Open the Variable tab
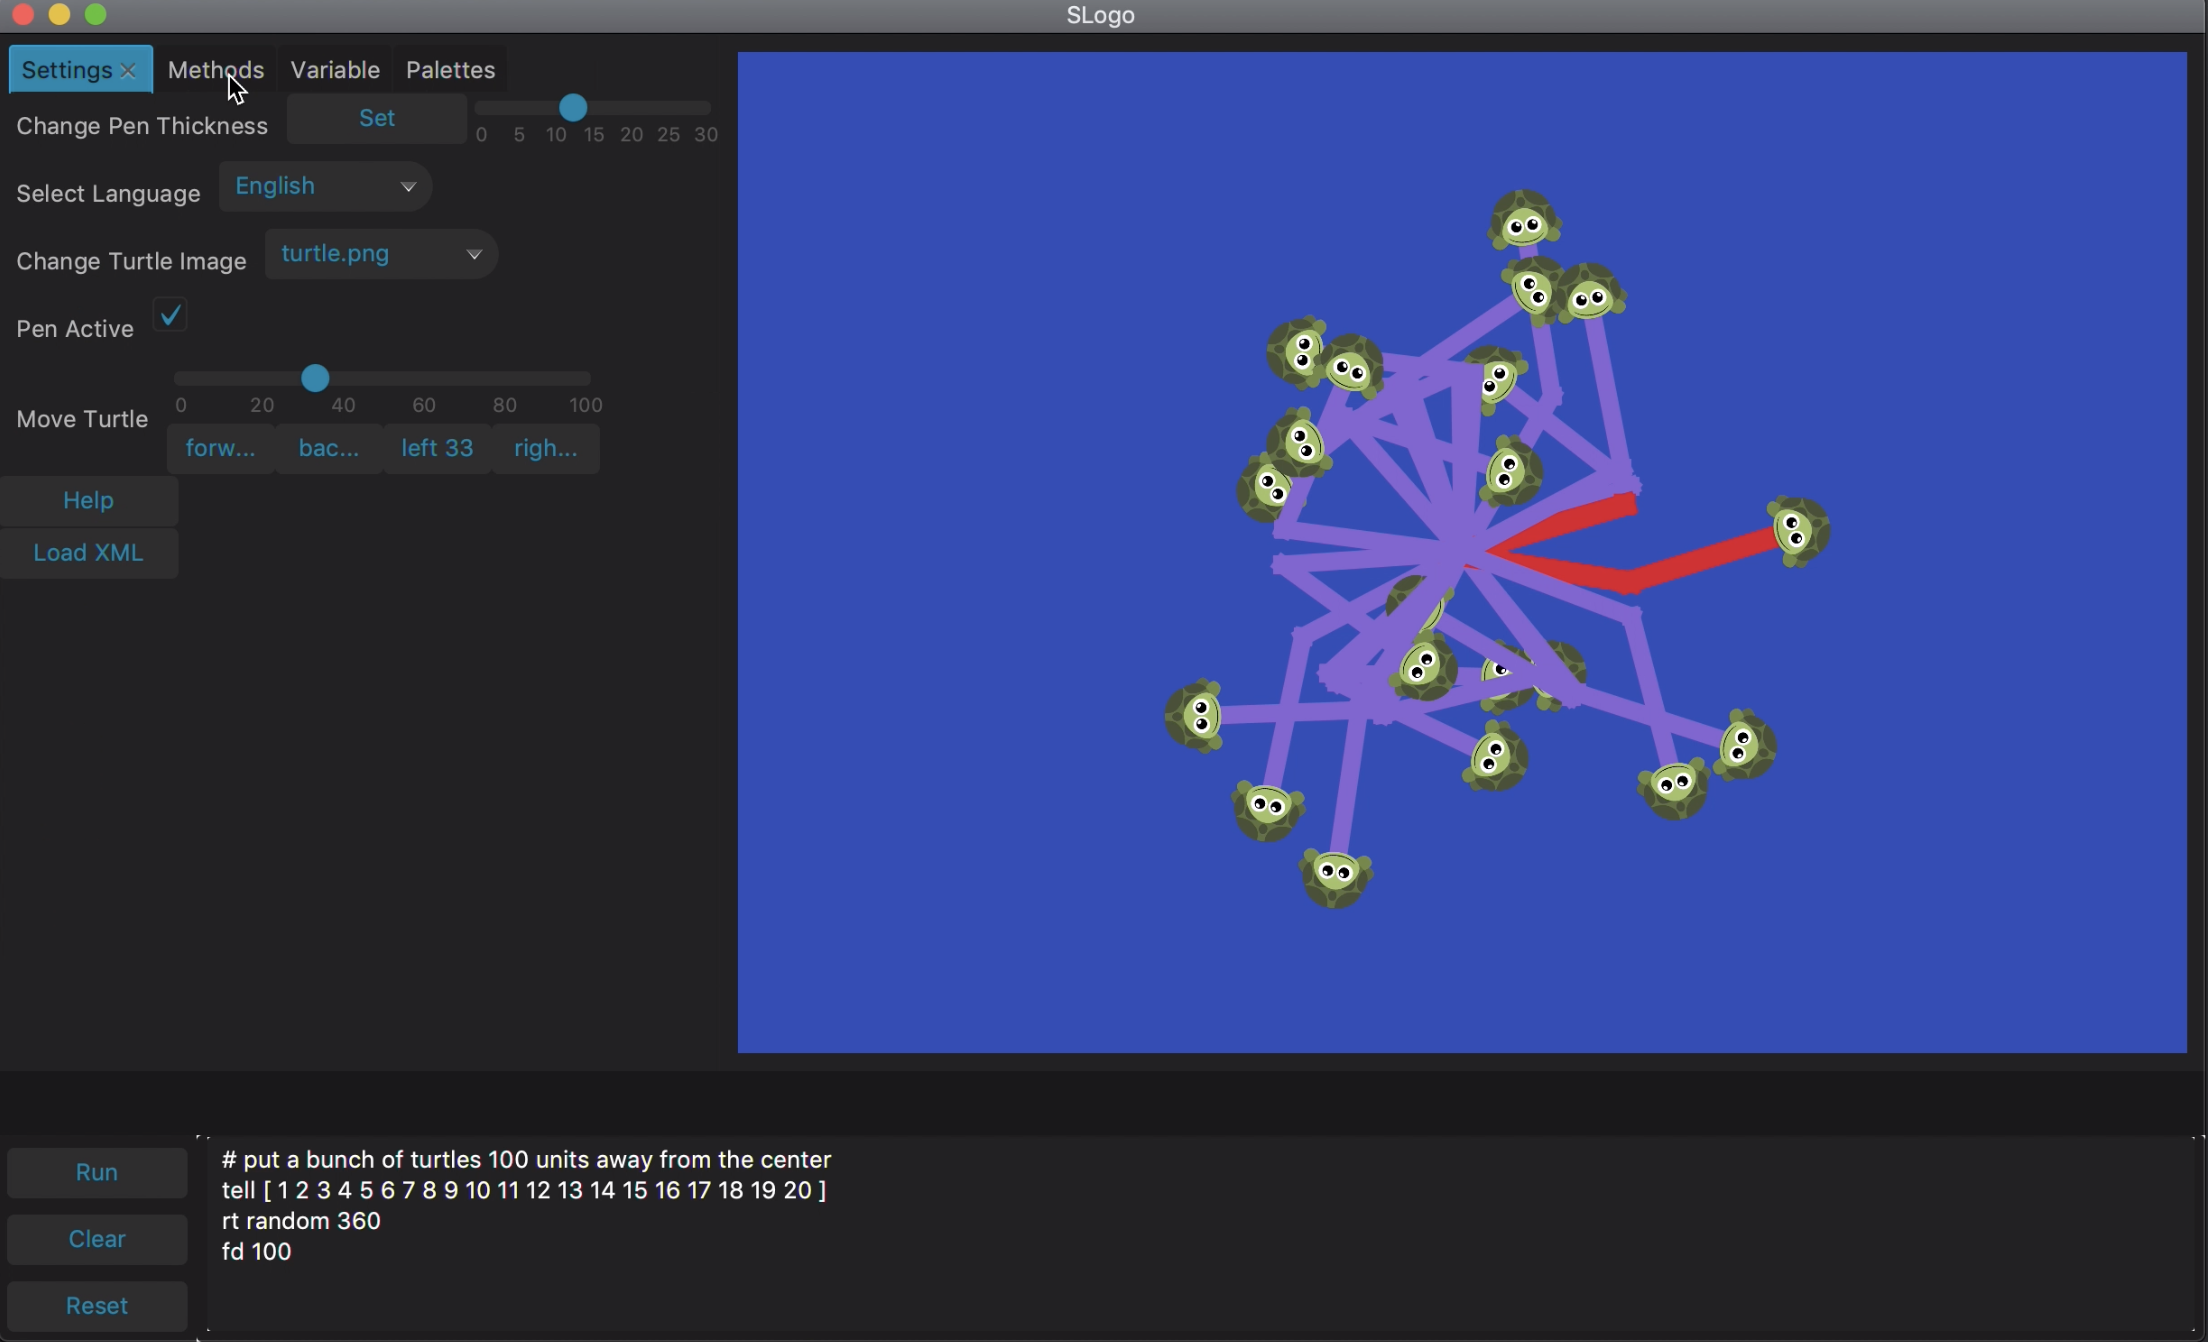This screenshot has height=1342, width=2208. click(335, 70)
